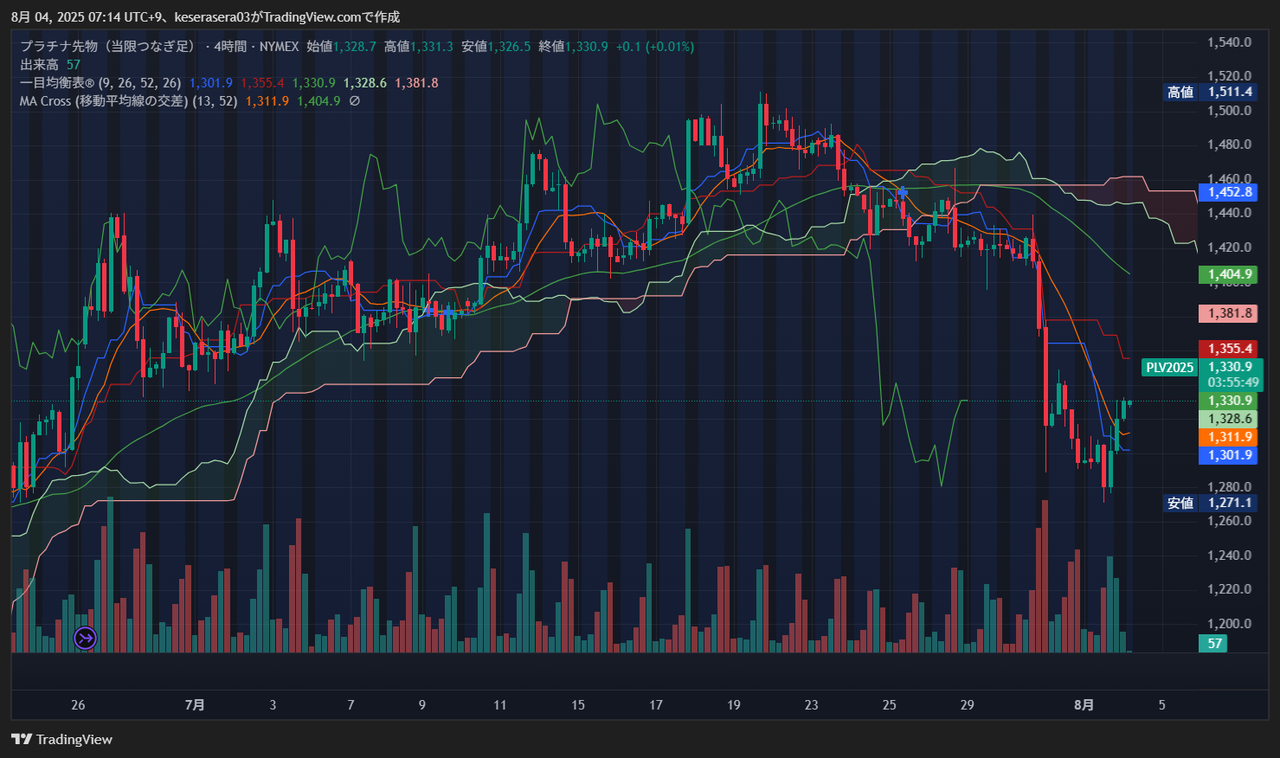Click the 安値 1,271.1 low marker on price axis
This screenshot has height=758, width=1280.
tap(1210, 503)
